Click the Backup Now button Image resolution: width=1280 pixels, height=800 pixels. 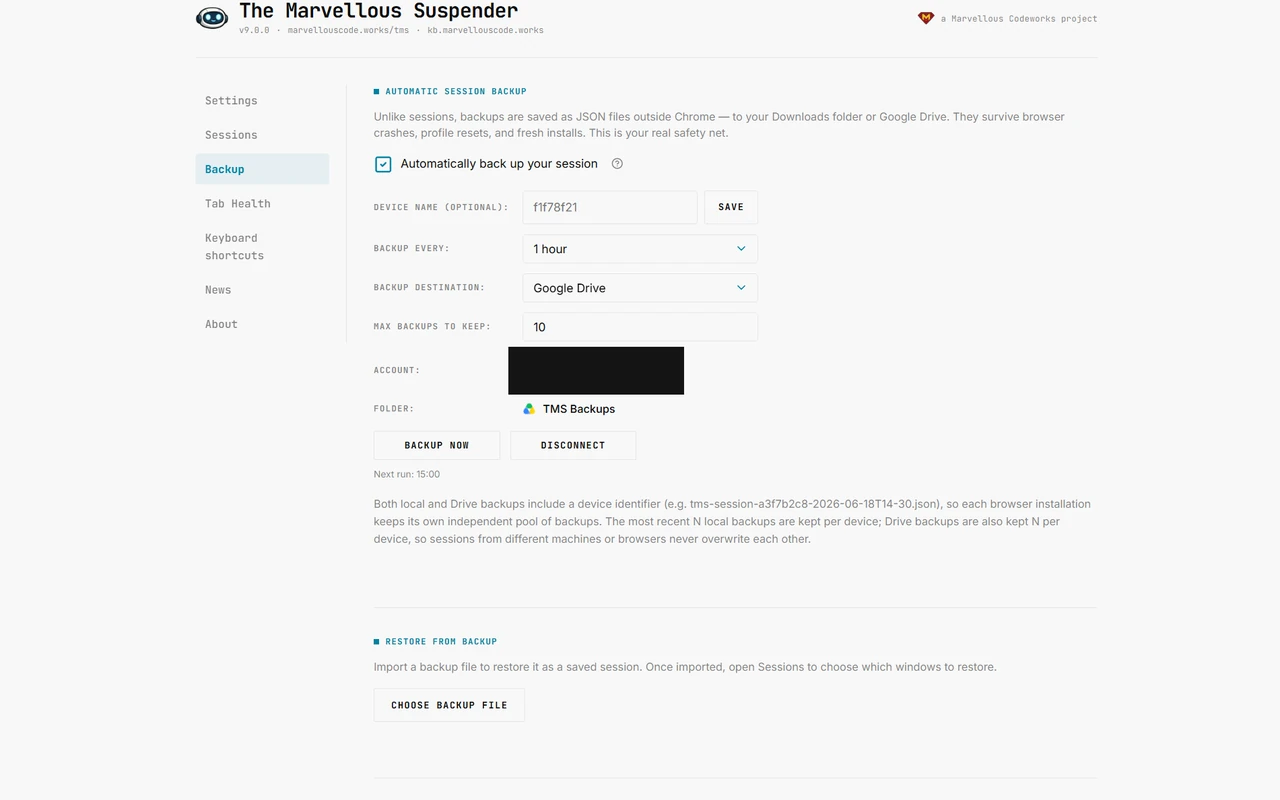[x=437, y=445]
